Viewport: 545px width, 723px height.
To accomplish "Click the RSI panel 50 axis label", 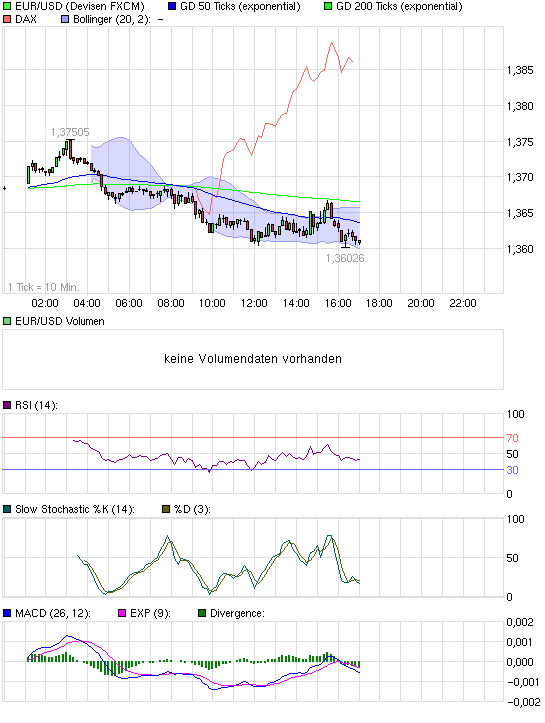I will click(513, 454).
